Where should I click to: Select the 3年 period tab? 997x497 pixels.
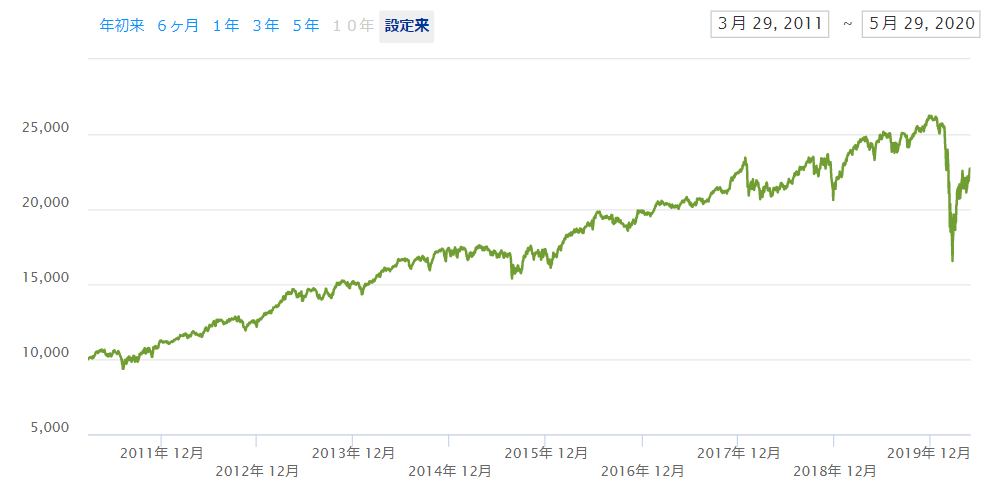click(x=266, y=26)
